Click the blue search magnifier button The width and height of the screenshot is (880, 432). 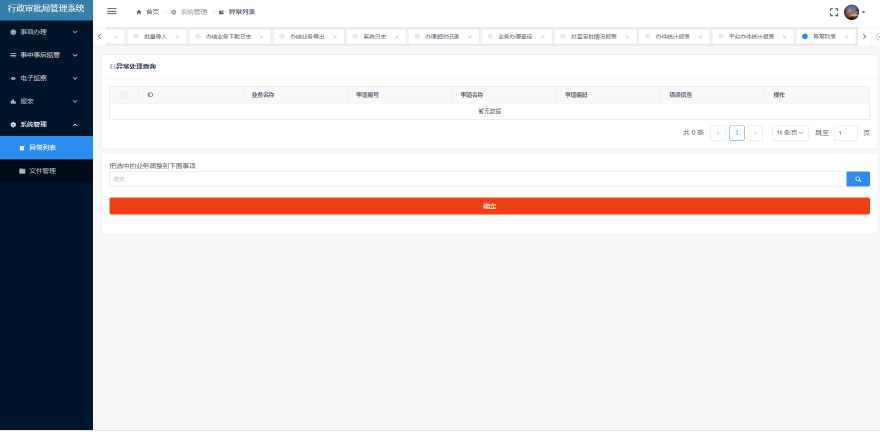coord(858,179)
